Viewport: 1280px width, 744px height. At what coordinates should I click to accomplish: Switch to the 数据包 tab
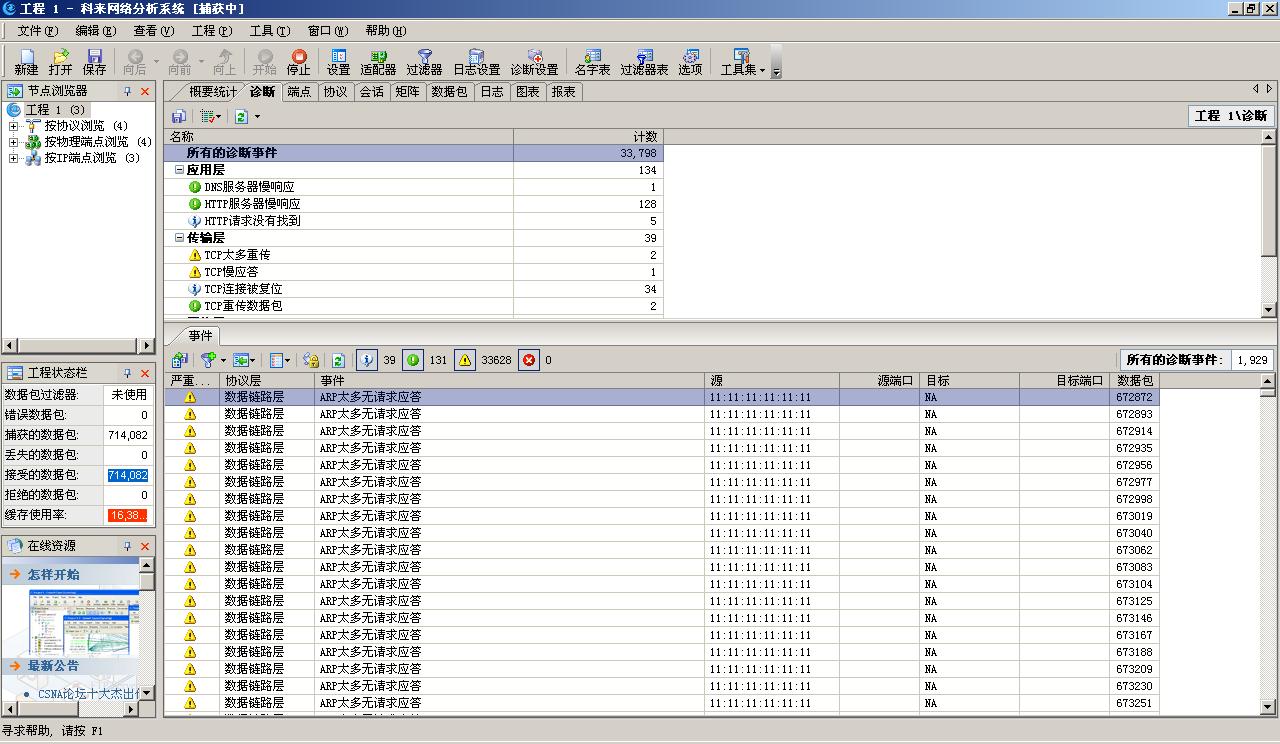(x=449, y=92)
